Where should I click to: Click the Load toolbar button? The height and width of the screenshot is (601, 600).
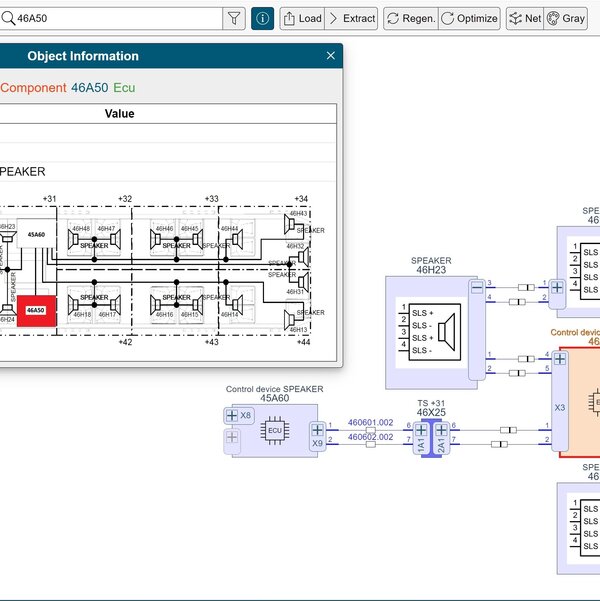click(301, 18)
